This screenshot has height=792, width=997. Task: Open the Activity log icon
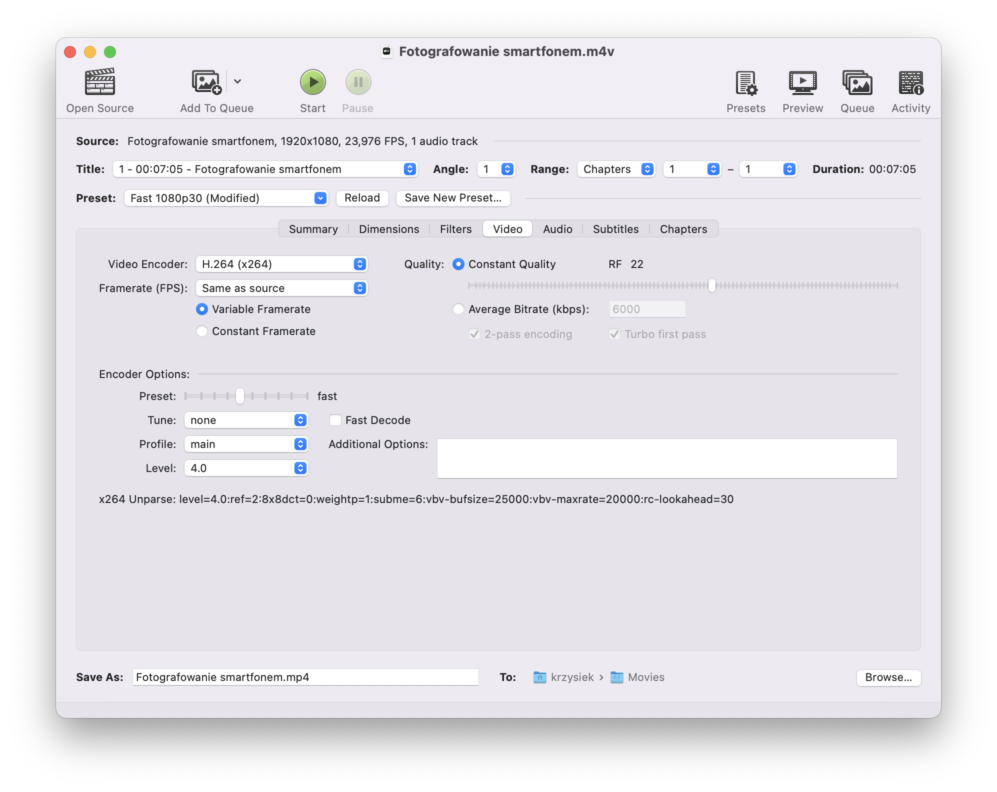point(910,82)
